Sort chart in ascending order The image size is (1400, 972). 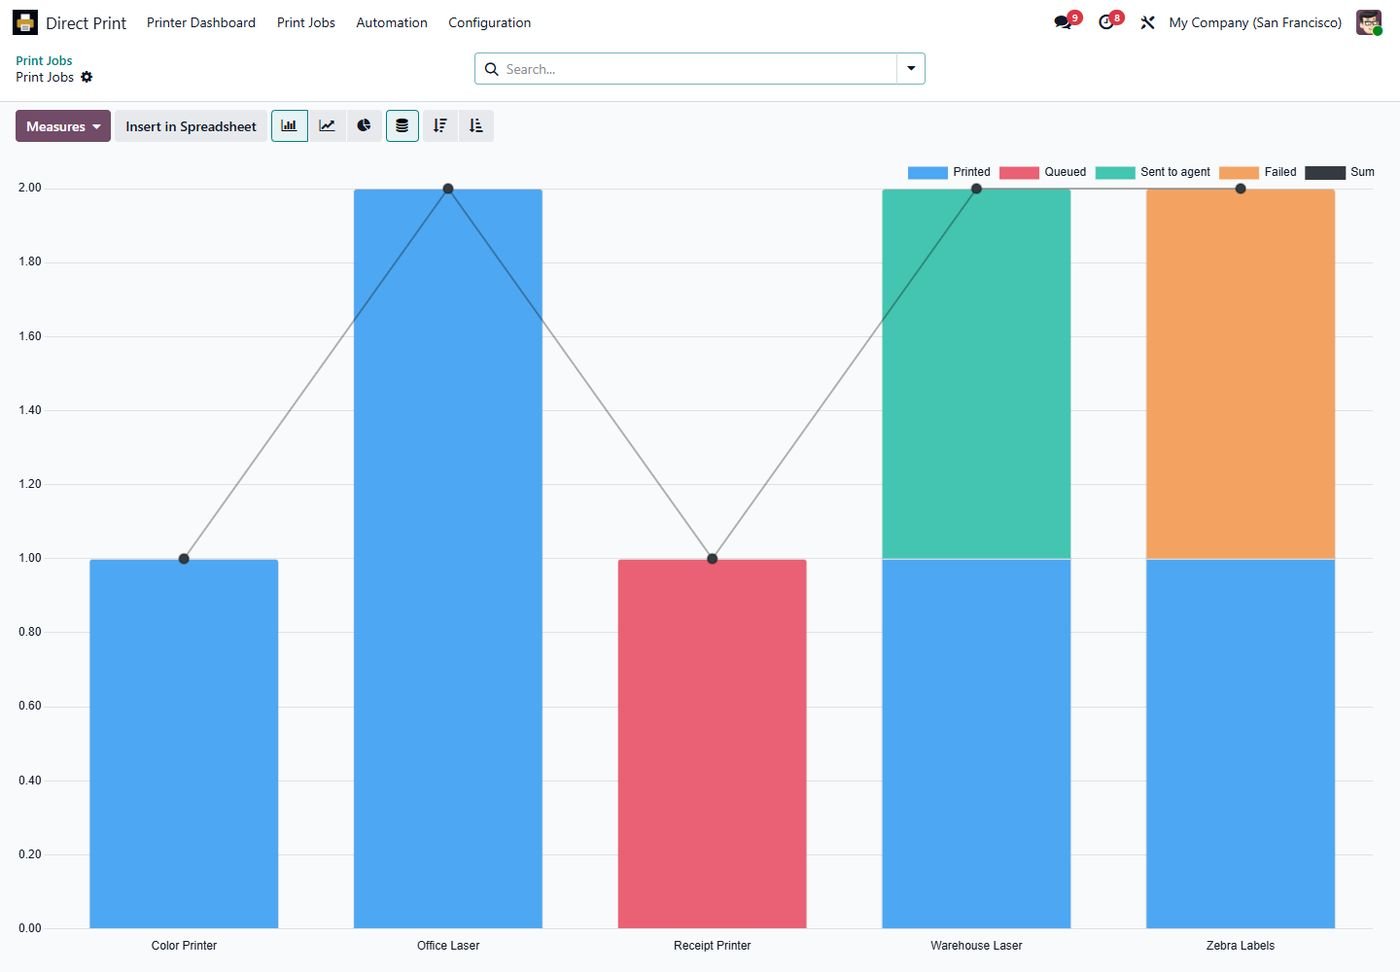476,126
